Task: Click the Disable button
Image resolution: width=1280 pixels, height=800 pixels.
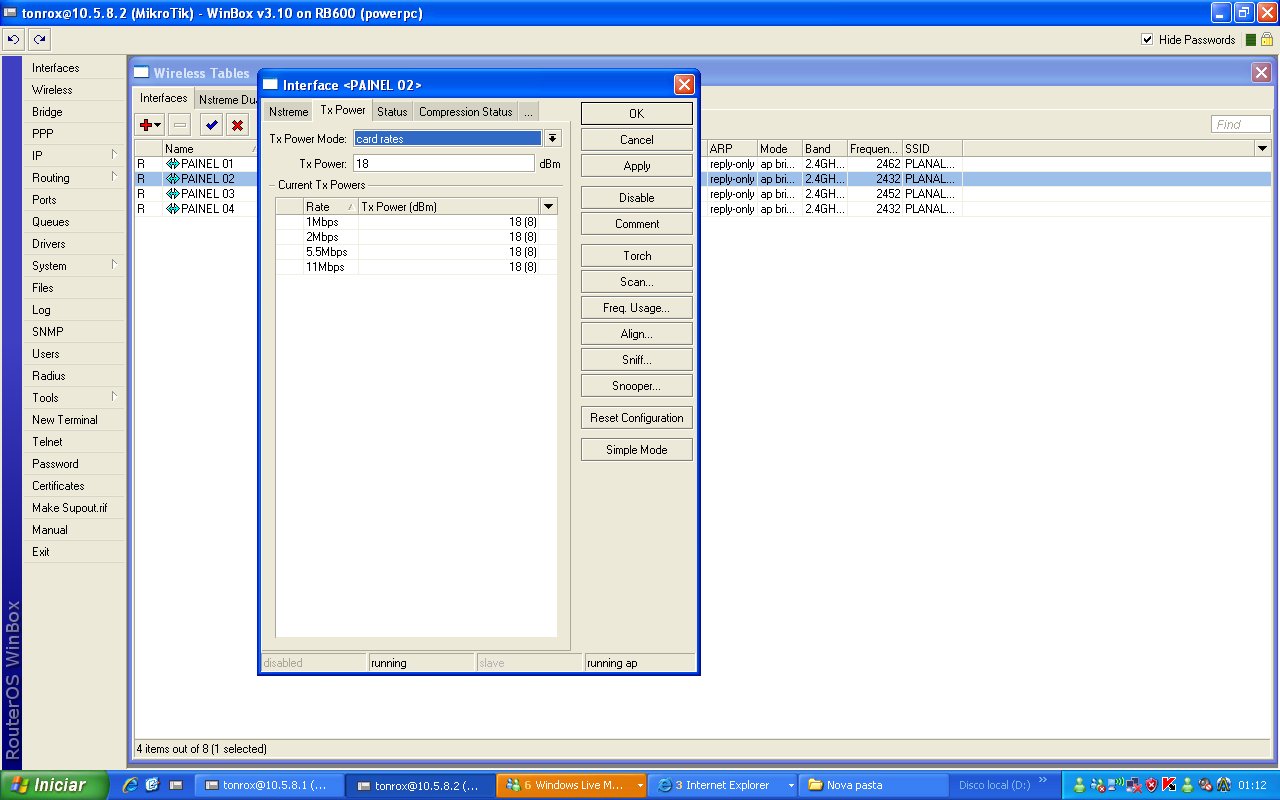Action: [637, 197]
